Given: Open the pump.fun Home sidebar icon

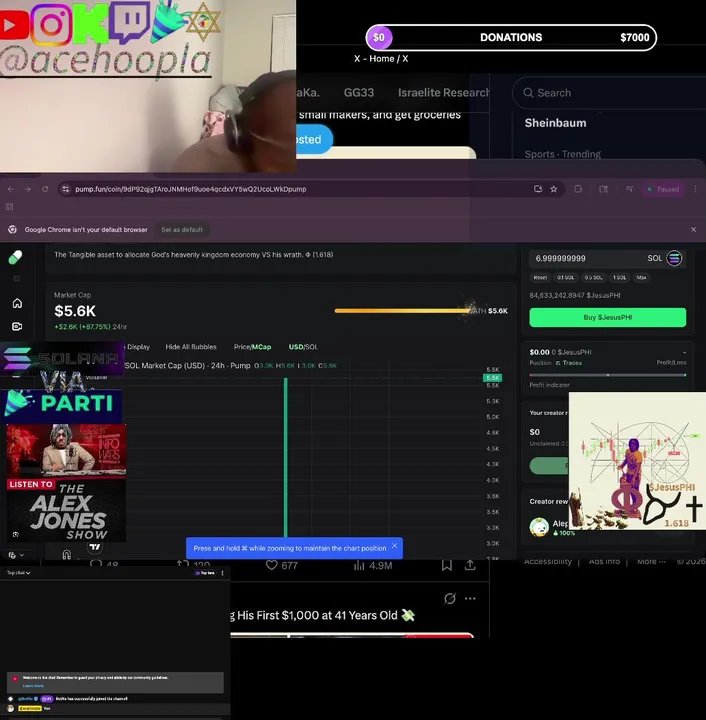Looking at the screenshot, I should (x=17, y=303).
